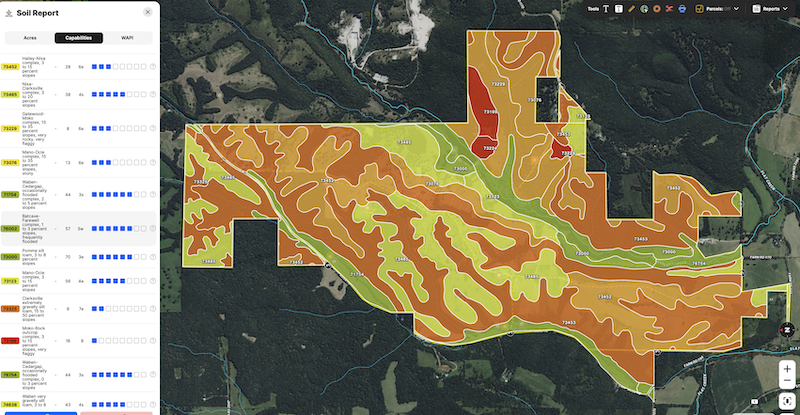This screenshot has height=415, width=800.
Task: Activate the red scissors cut tool
Action: pos(669,8)
